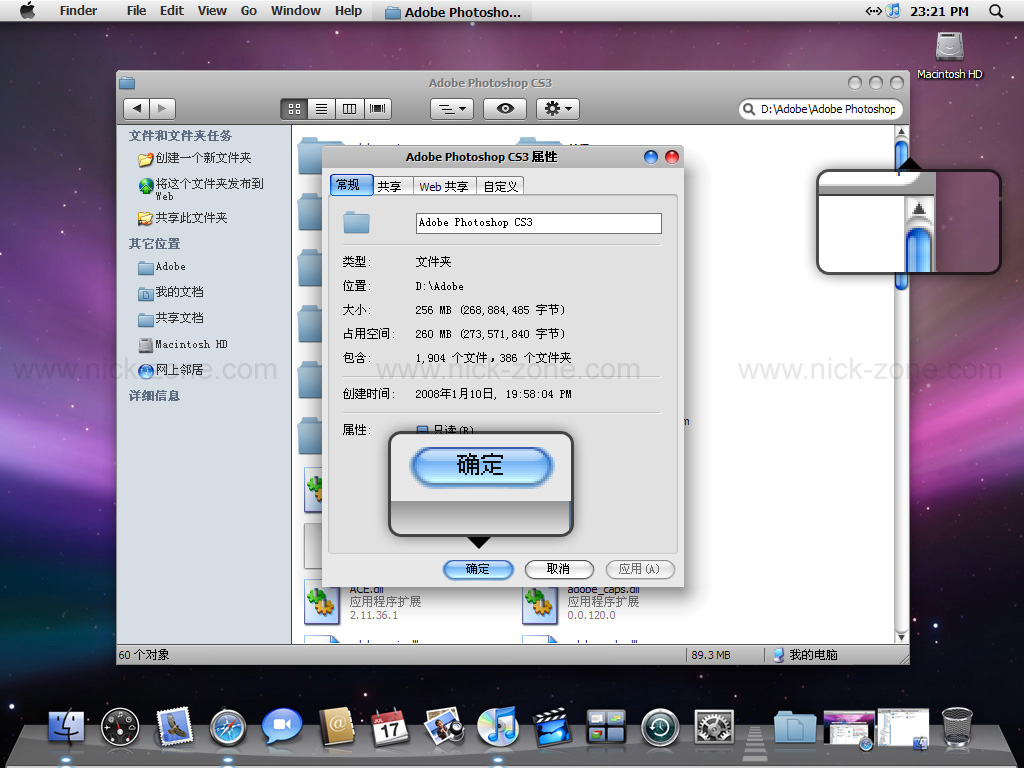Open the Finder menu
This screenshot has height=768, width=1024.
(x=78, y=10)
